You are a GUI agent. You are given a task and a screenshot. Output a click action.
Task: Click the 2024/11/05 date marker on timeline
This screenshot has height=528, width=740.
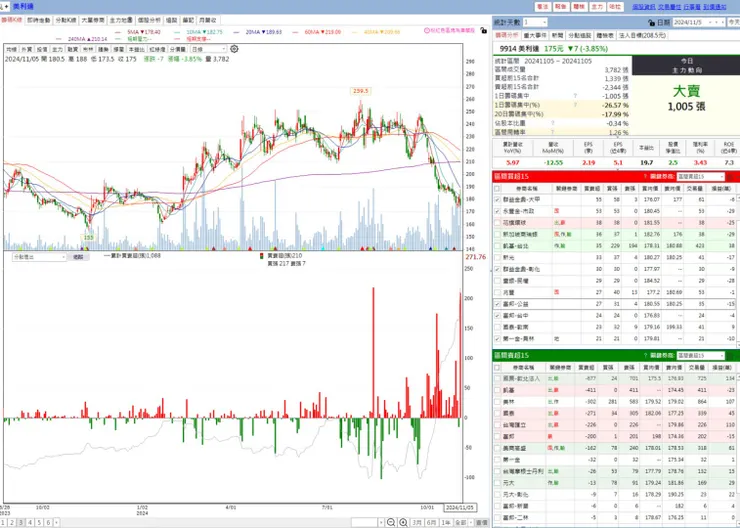pyautogui.click(x=460, y=508)
